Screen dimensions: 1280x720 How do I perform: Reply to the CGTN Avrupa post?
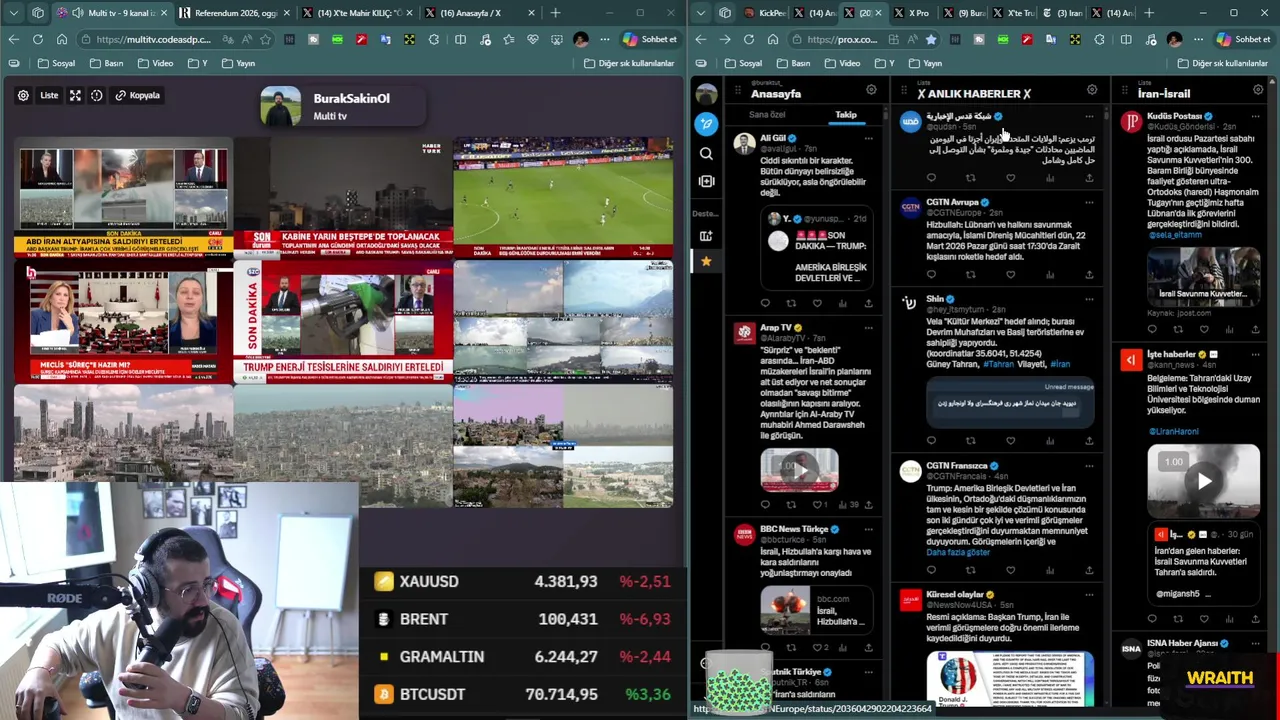[x=931, y=274]
